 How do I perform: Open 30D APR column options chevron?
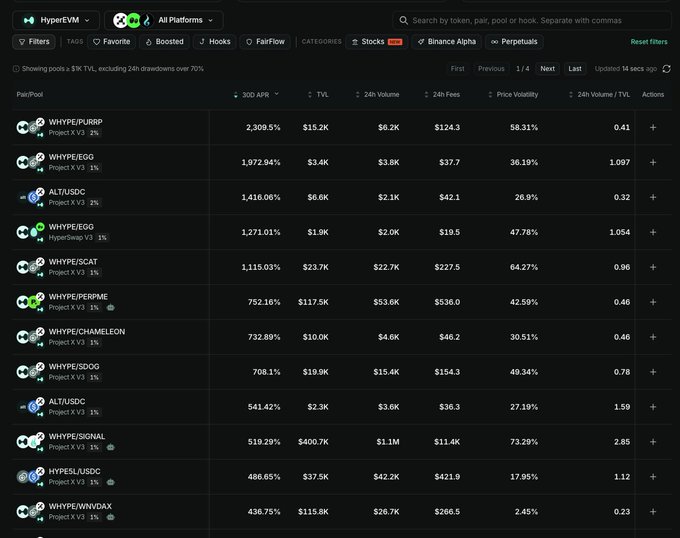[277, 94]
